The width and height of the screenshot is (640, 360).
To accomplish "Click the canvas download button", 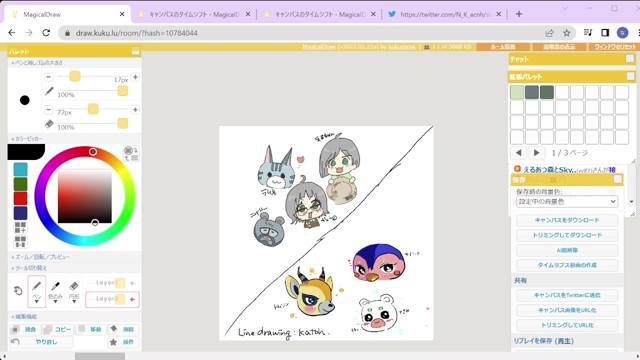I will tap(567, 220).
